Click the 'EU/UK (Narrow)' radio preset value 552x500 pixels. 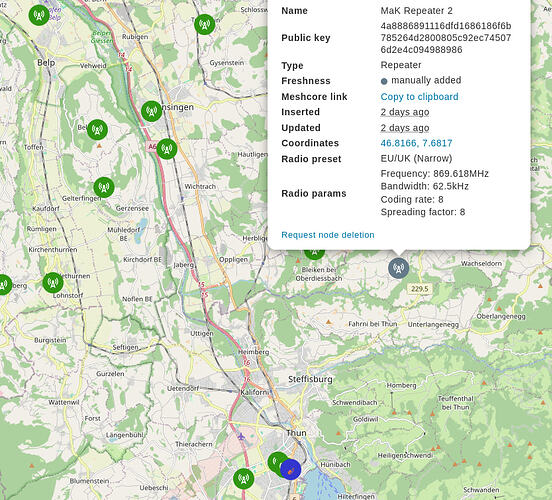416,158
